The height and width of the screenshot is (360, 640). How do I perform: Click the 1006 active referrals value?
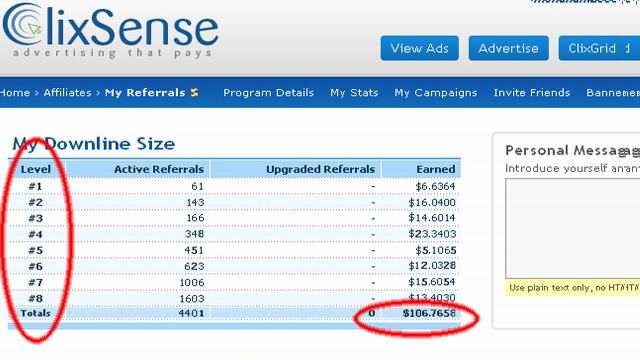192,282
